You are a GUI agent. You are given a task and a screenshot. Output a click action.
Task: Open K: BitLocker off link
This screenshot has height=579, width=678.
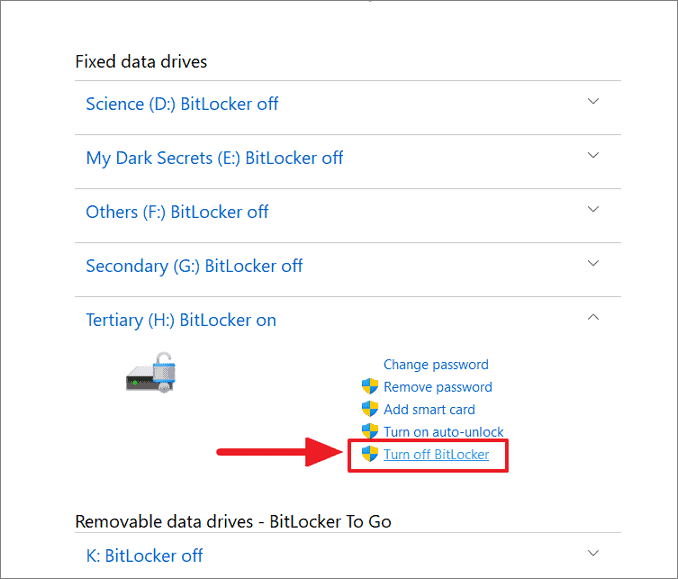click(144, 556)
